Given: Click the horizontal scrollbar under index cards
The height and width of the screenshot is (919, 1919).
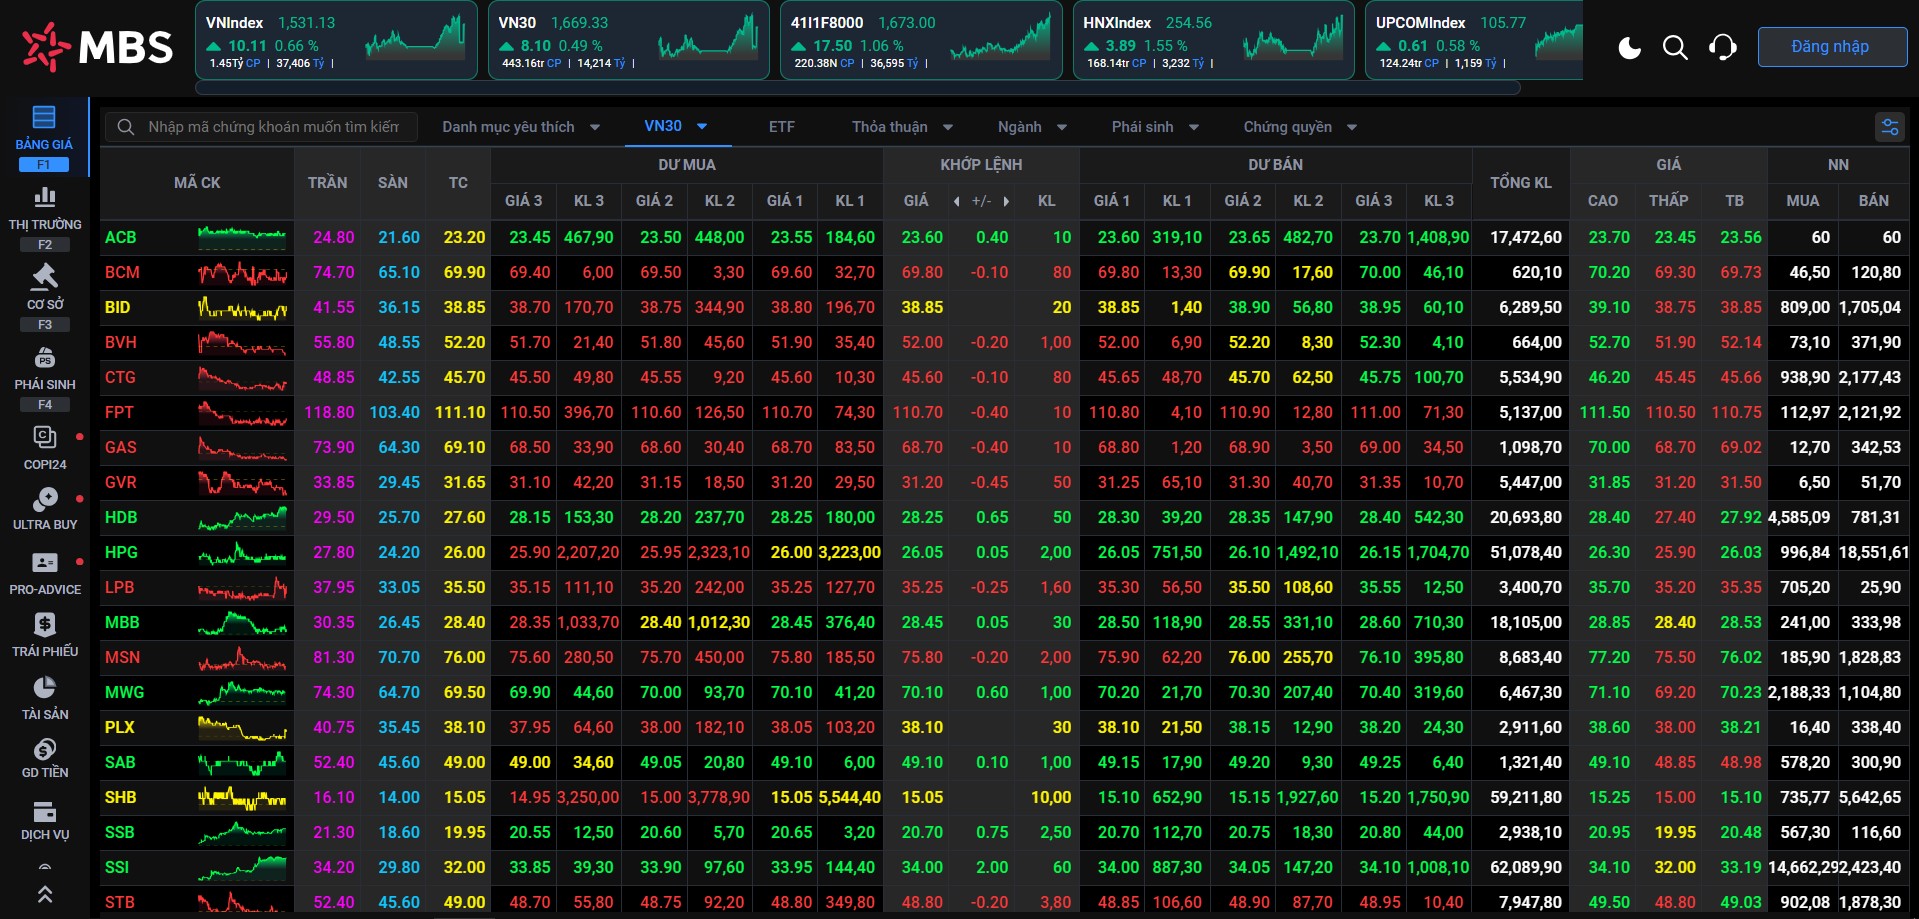Looking at the screenshot, I should [858, 88].
